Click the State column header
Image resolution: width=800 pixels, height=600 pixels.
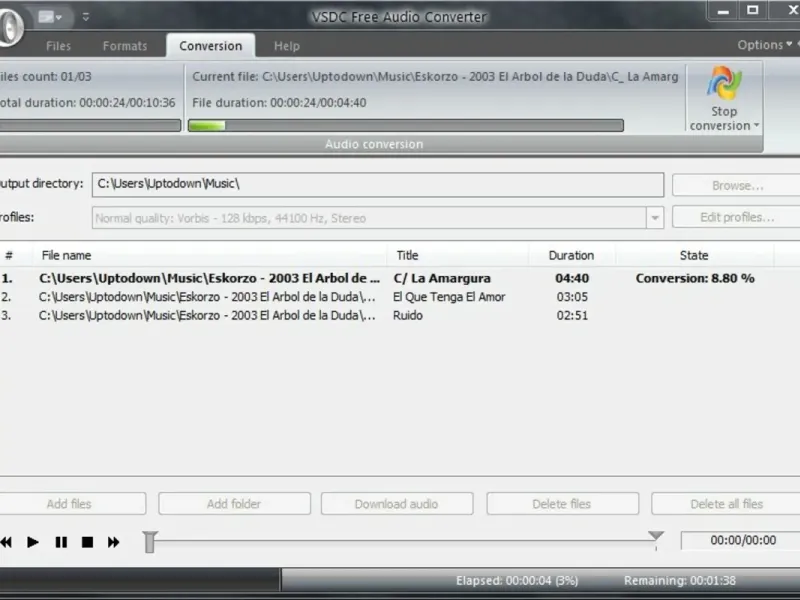pyautogui.click(x=694, y=255)
